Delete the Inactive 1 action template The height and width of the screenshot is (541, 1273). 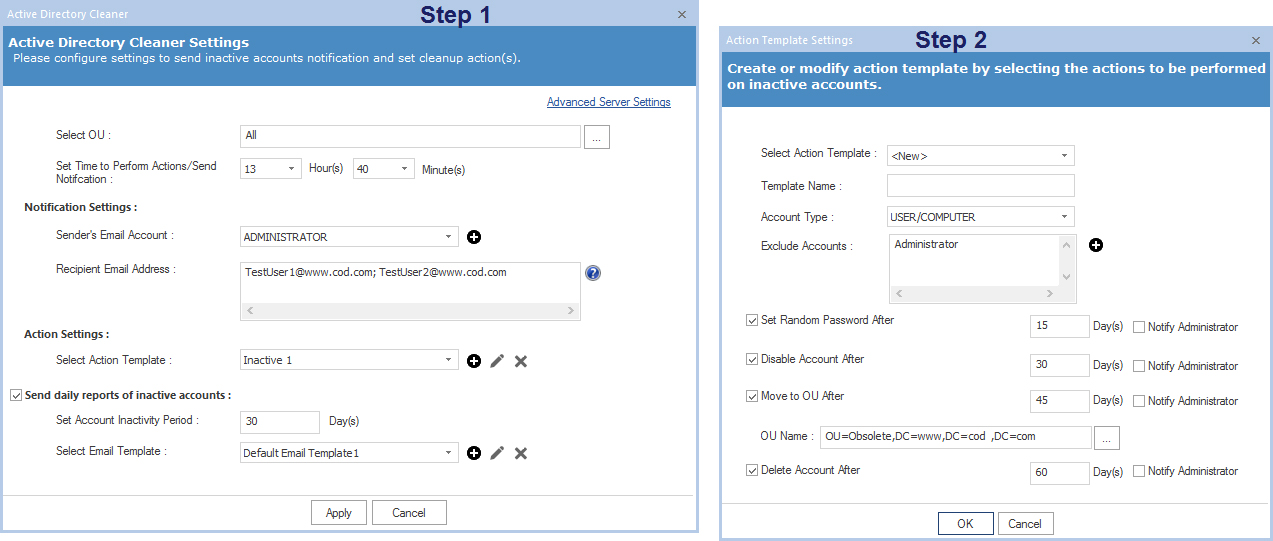[x=521, y=360]
